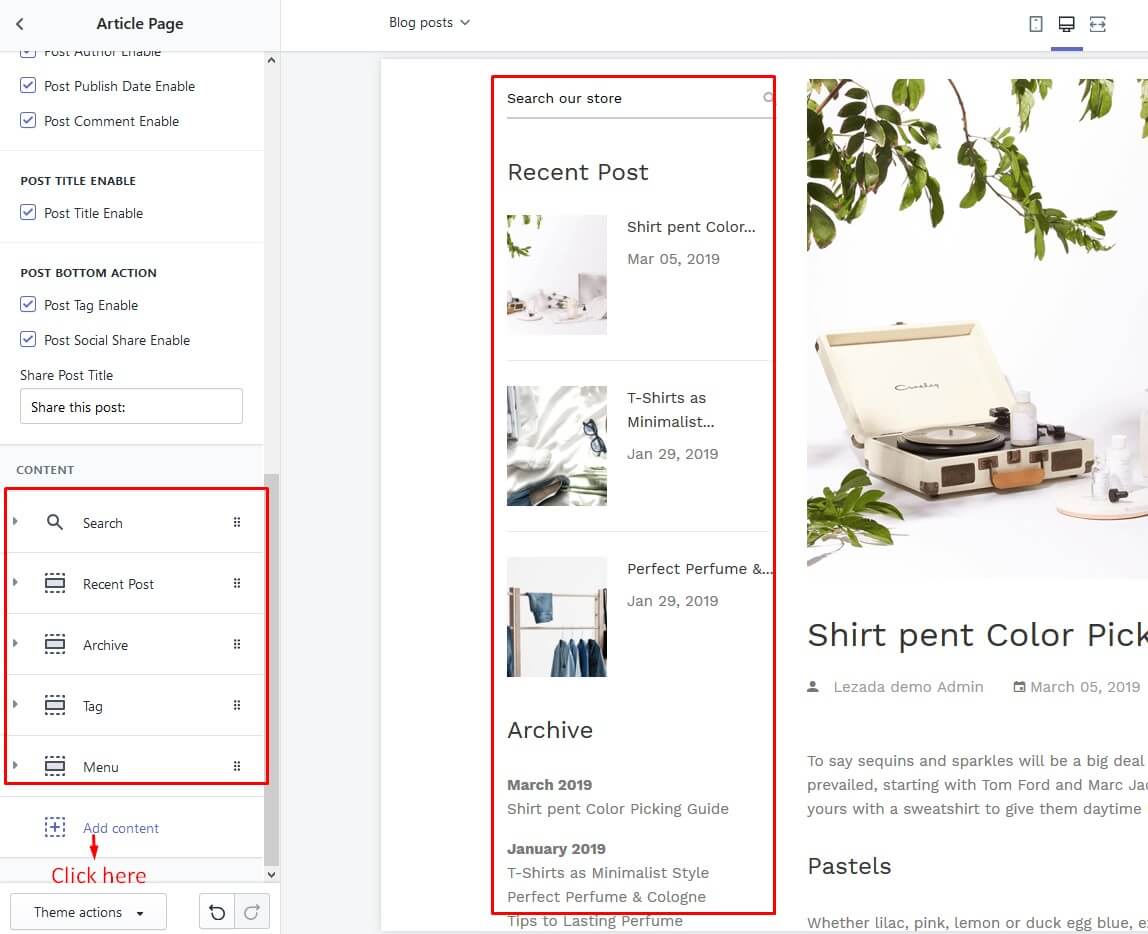The height and width of the screenshot is (934, 1148).
Task: Toggle Post Title Enable checkbox
Action: [28, 212]
